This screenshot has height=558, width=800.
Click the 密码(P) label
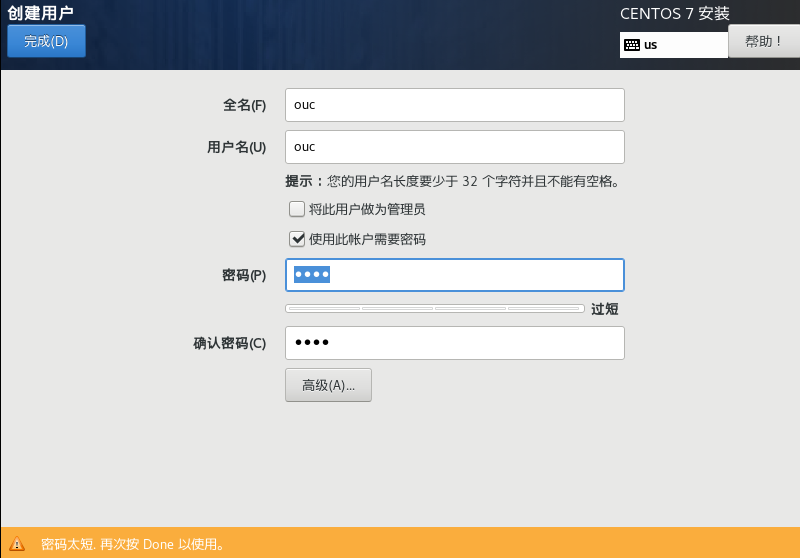point(244,275)
